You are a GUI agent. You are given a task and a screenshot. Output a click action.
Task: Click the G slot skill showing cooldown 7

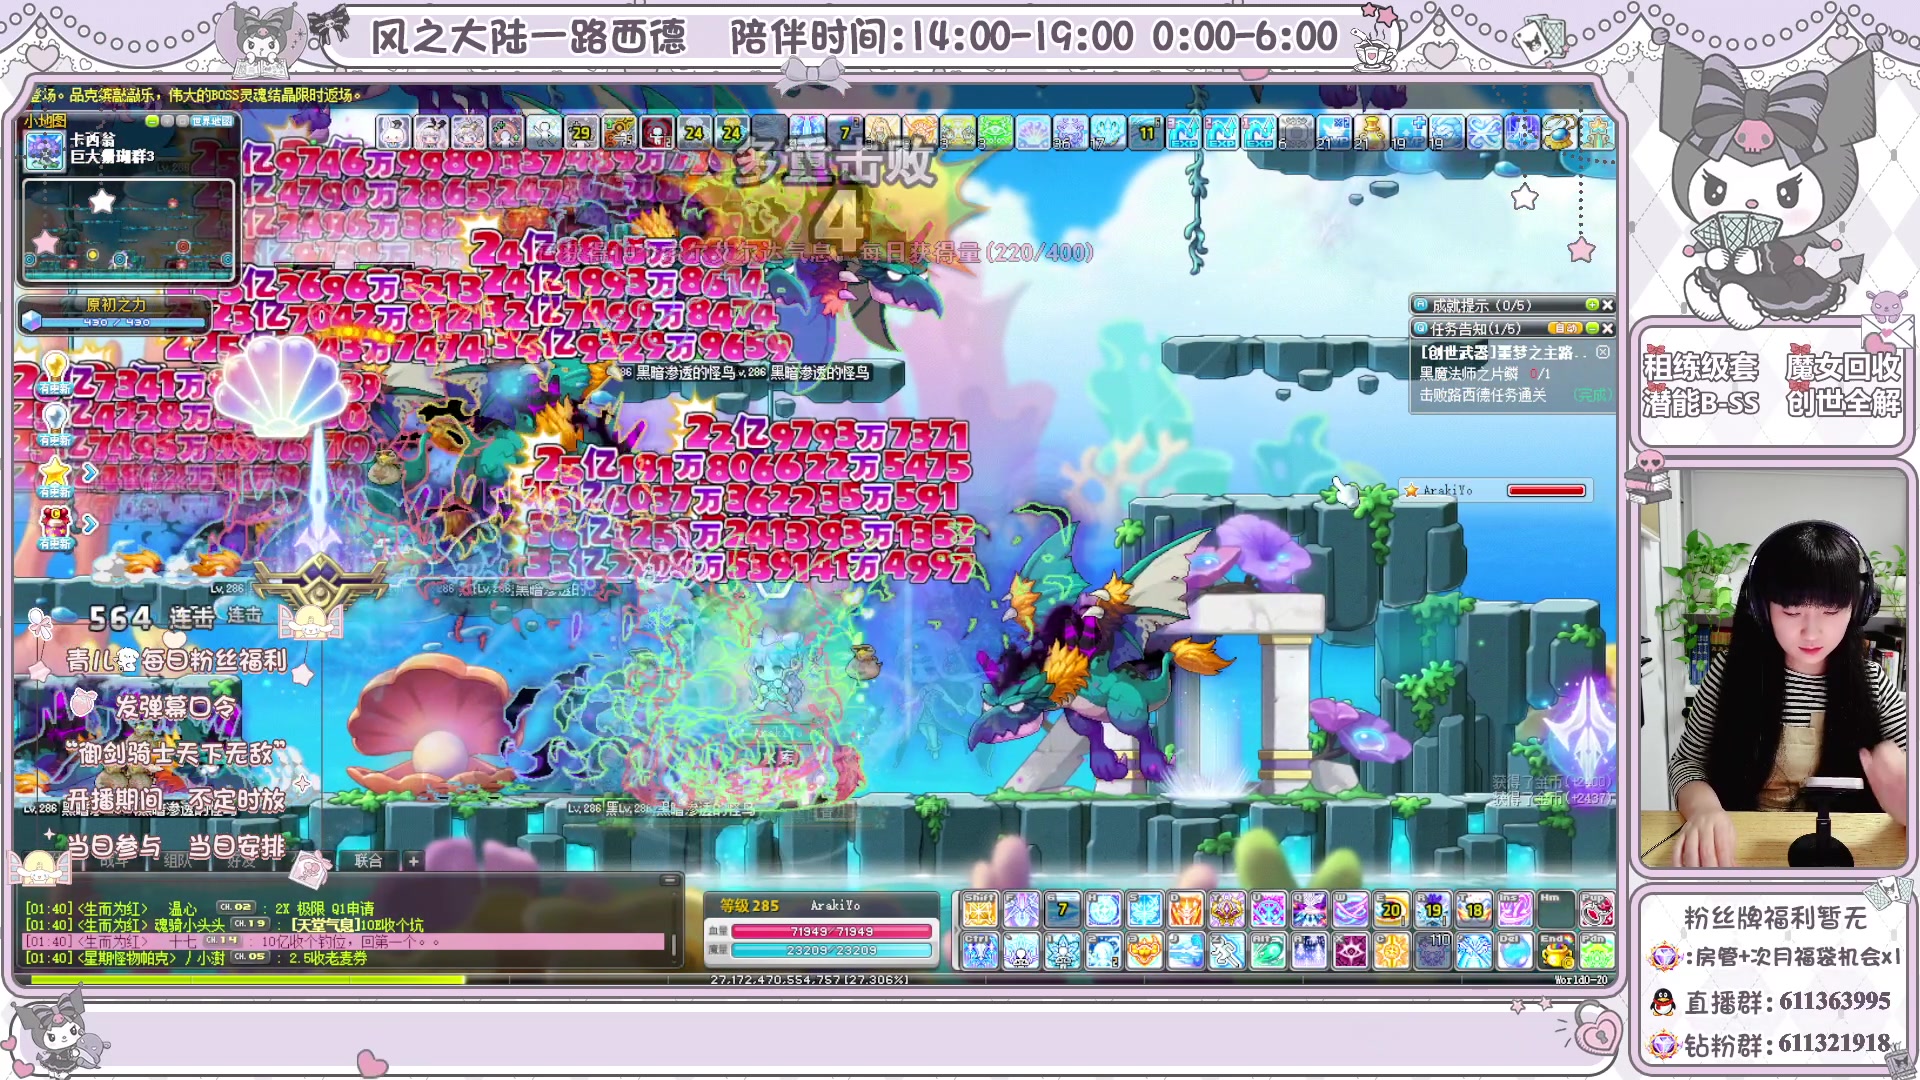[1062, 909]
